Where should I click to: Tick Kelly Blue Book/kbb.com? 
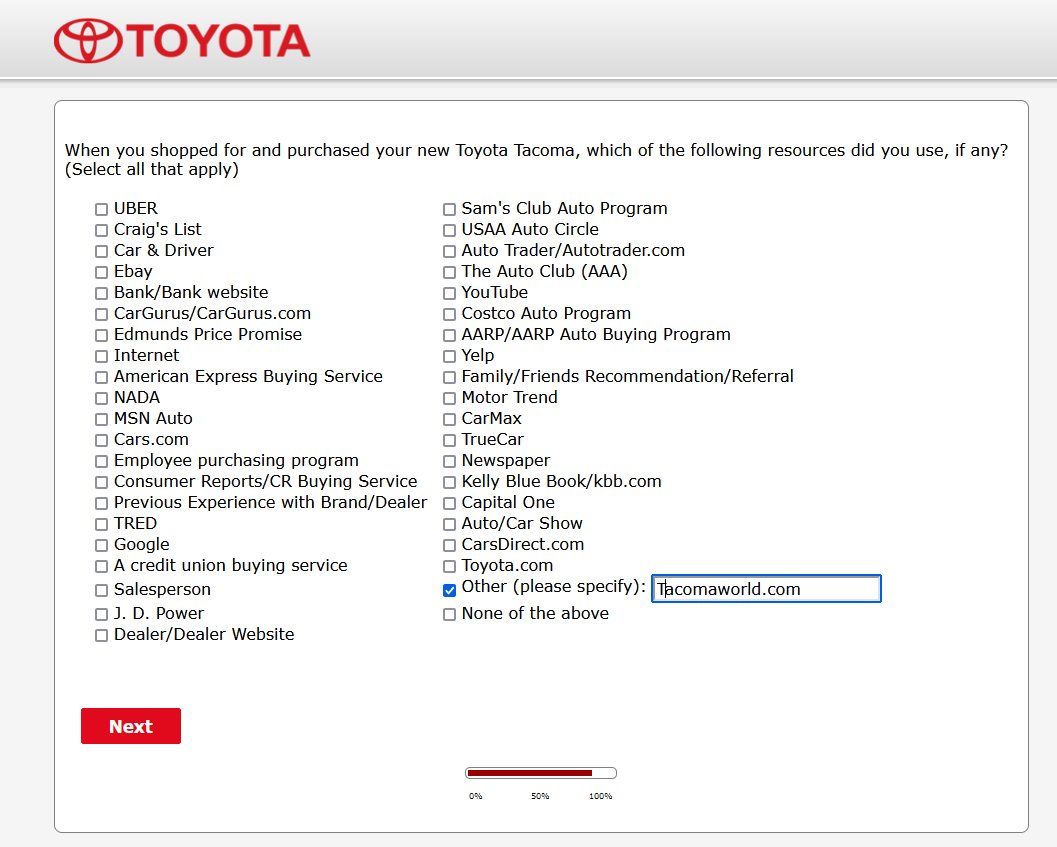coord(449,482)
